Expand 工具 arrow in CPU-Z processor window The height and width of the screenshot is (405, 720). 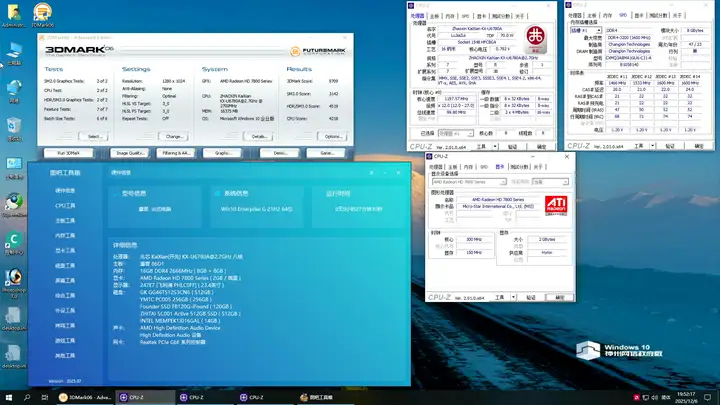495,146
